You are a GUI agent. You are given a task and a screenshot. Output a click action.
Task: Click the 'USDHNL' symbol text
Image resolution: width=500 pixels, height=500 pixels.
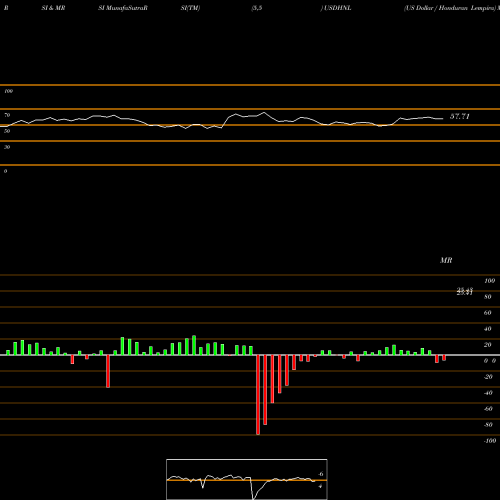tap(338, 8)
